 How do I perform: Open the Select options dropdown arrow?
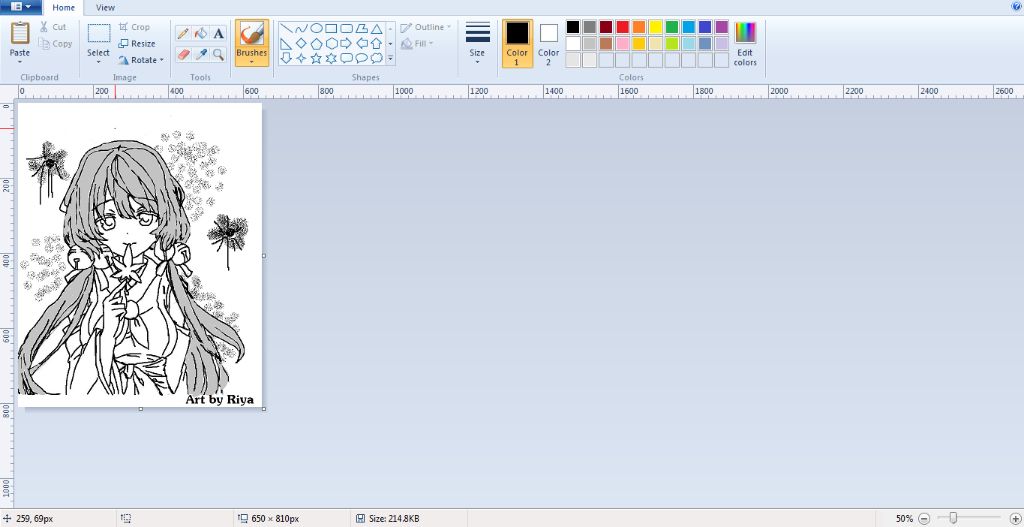click(99, 63)
